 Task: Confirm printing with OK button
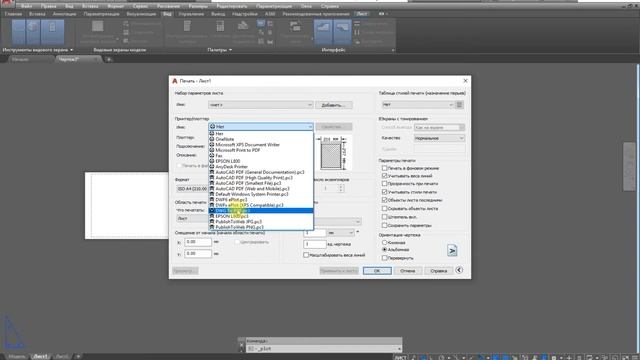[377, 271]
